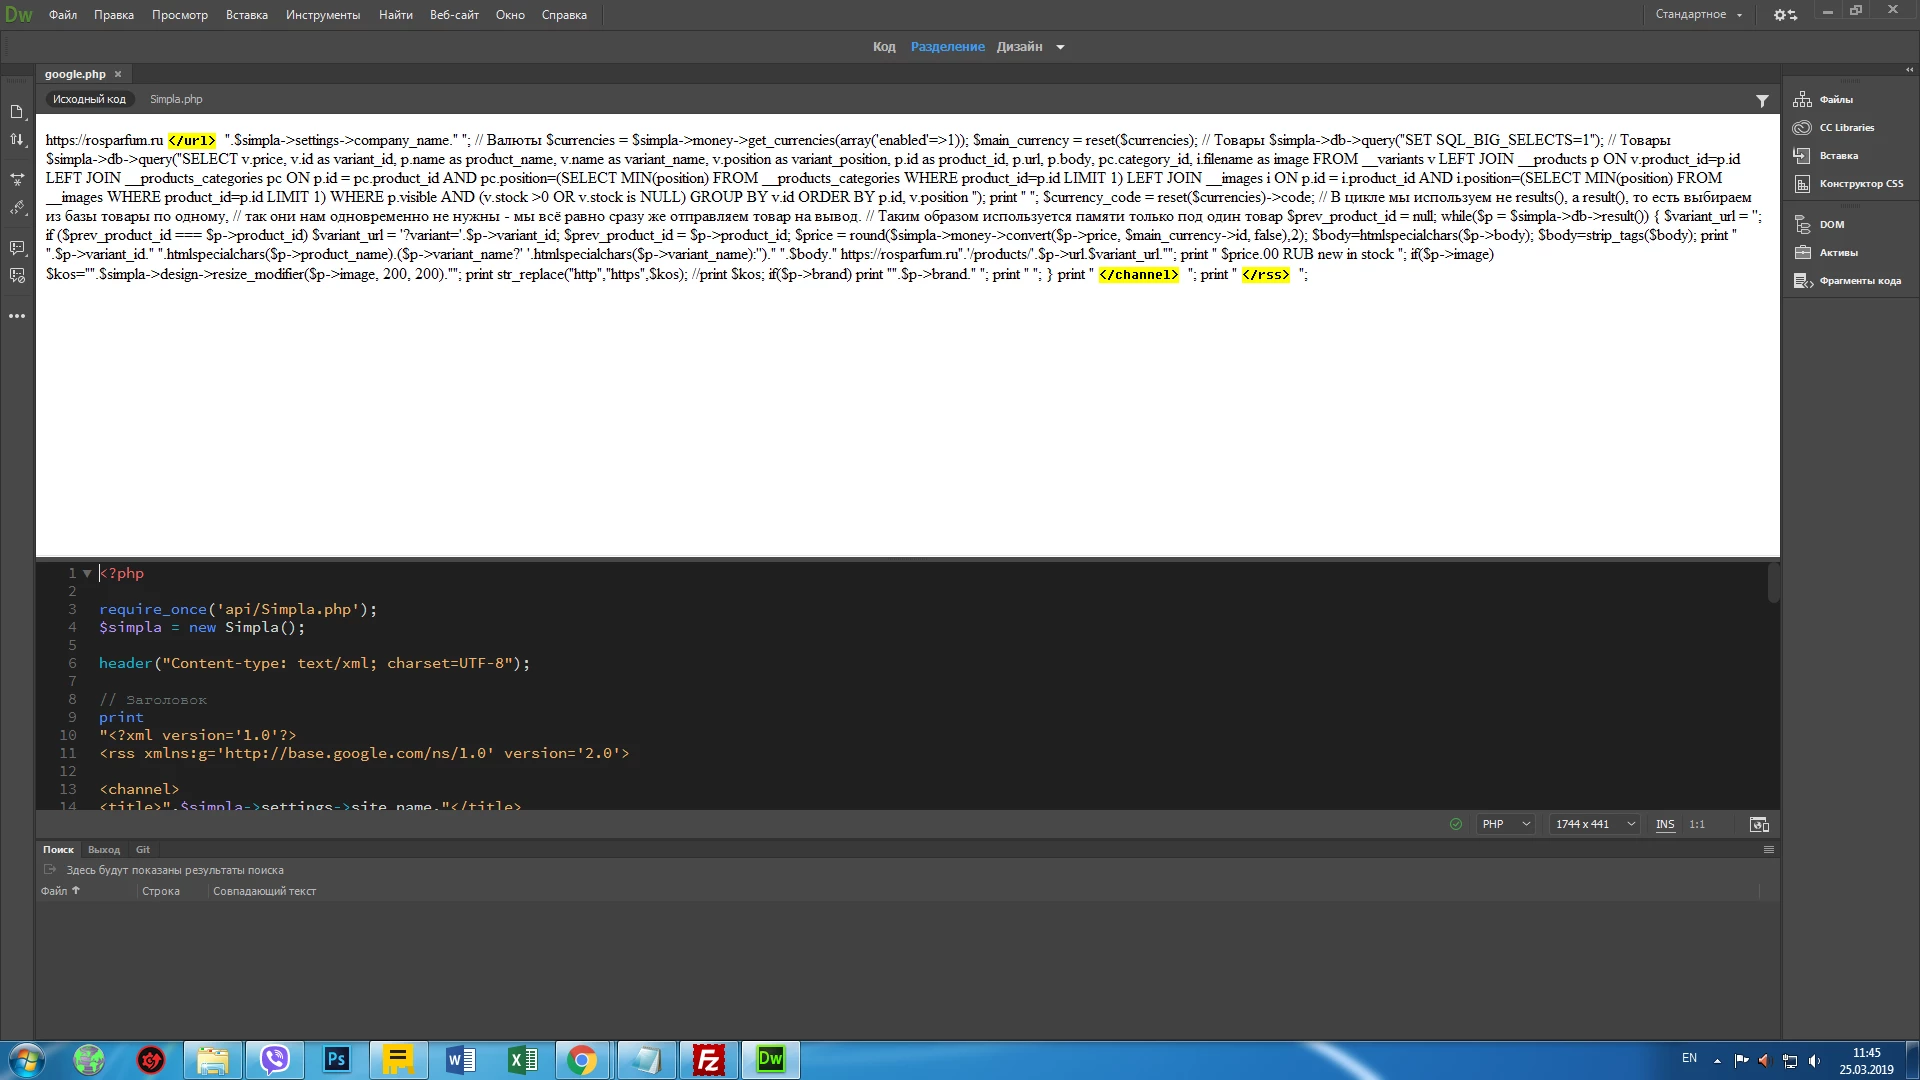The image size is (1920, 1080).
Task: Click the real-time preview browser icon
Action: (1759, 825)
